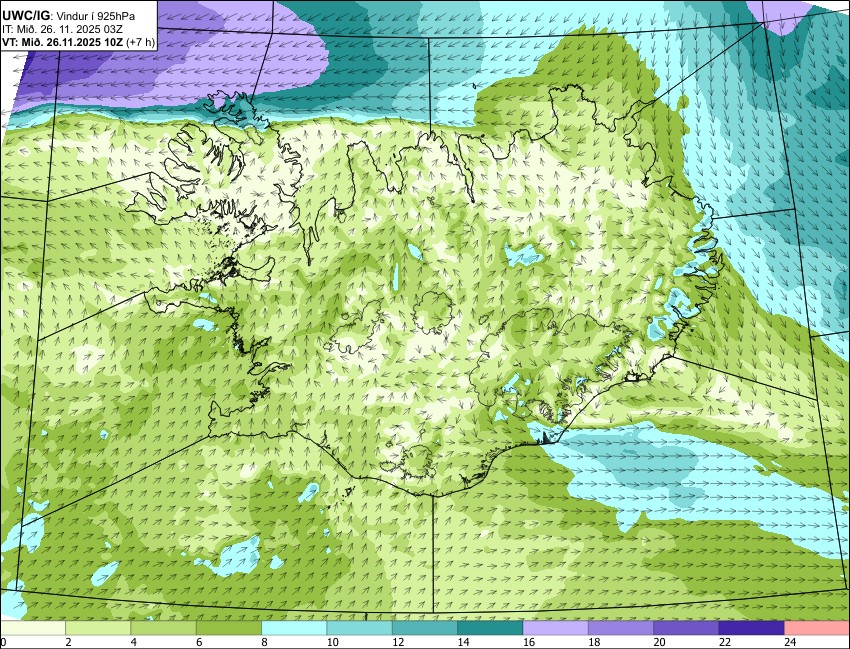Select the light cyan 8–10 legend swatch
The image size is (850, 649).
tap(294, 628)
